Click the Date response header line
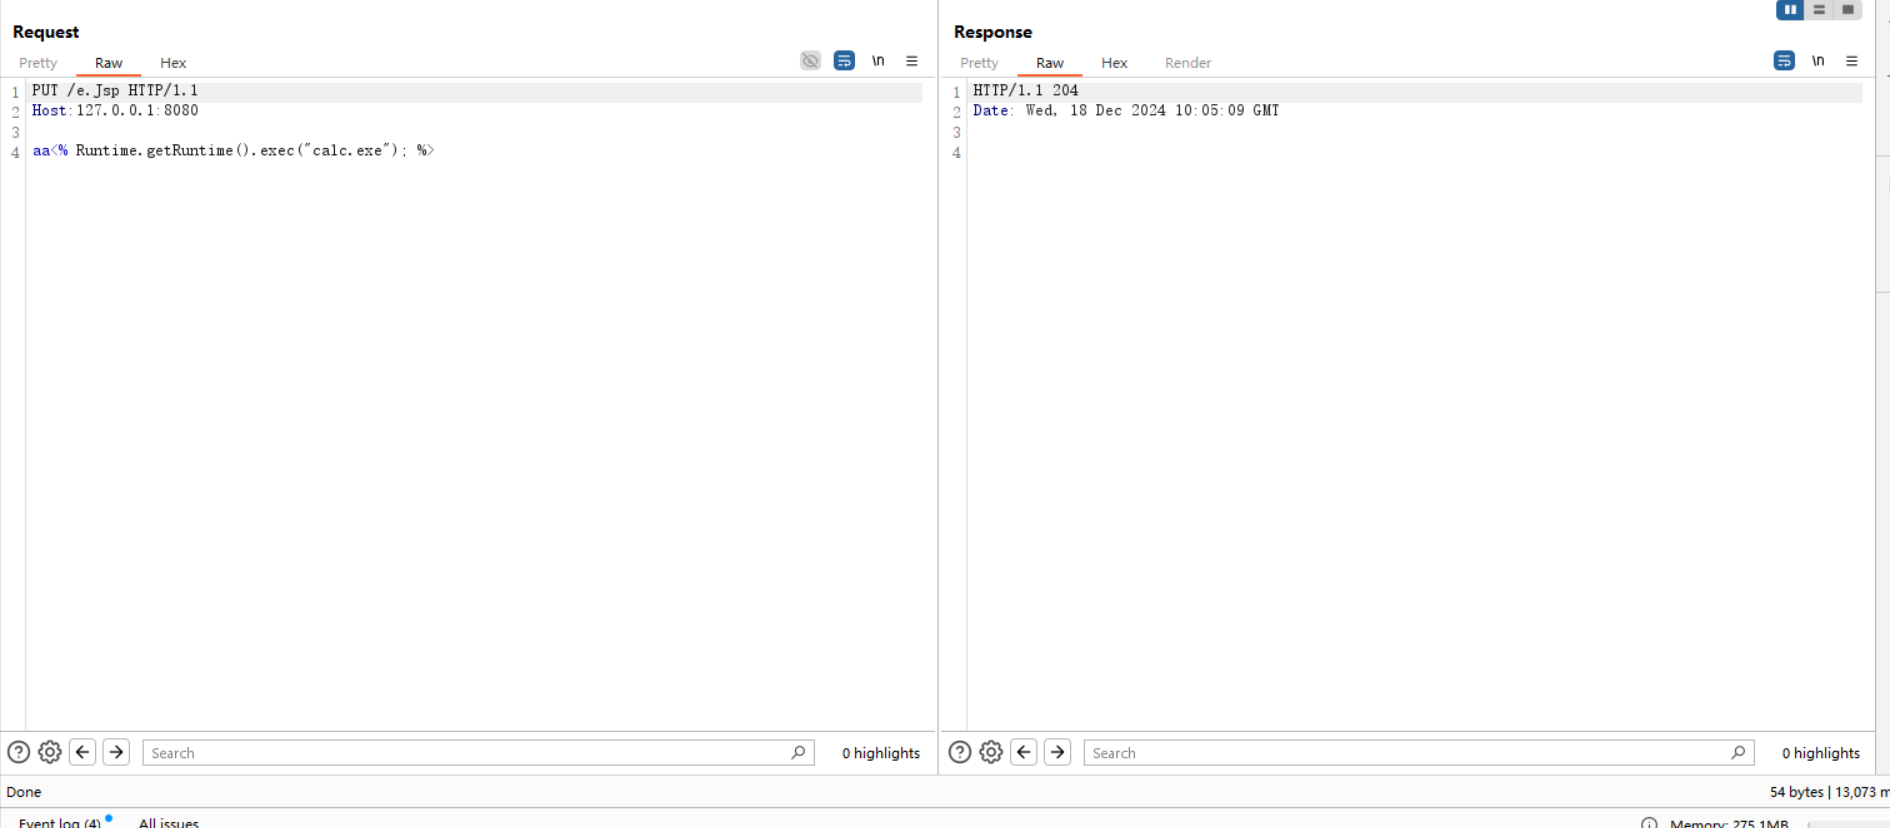Screen dimensions: 1890x828 click(1126, 111)
